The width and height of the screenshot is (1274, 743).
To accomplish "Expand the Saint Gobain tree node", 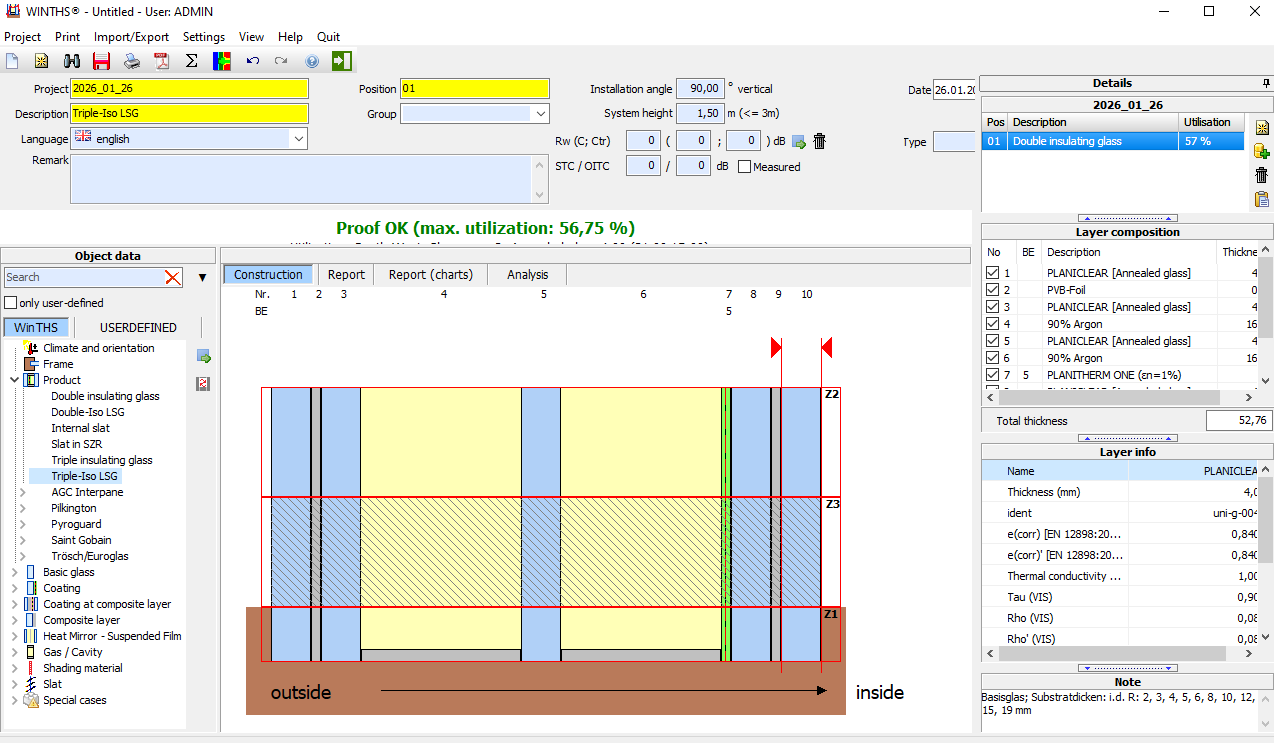I will (23, 540).
